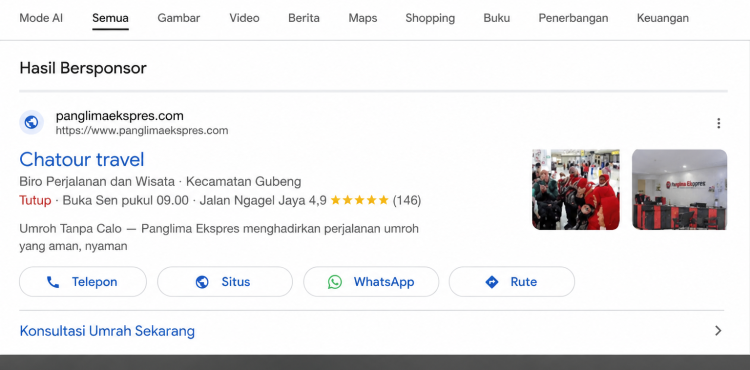Go to the Shopping tab
The image size is (750, 370).
430,18
